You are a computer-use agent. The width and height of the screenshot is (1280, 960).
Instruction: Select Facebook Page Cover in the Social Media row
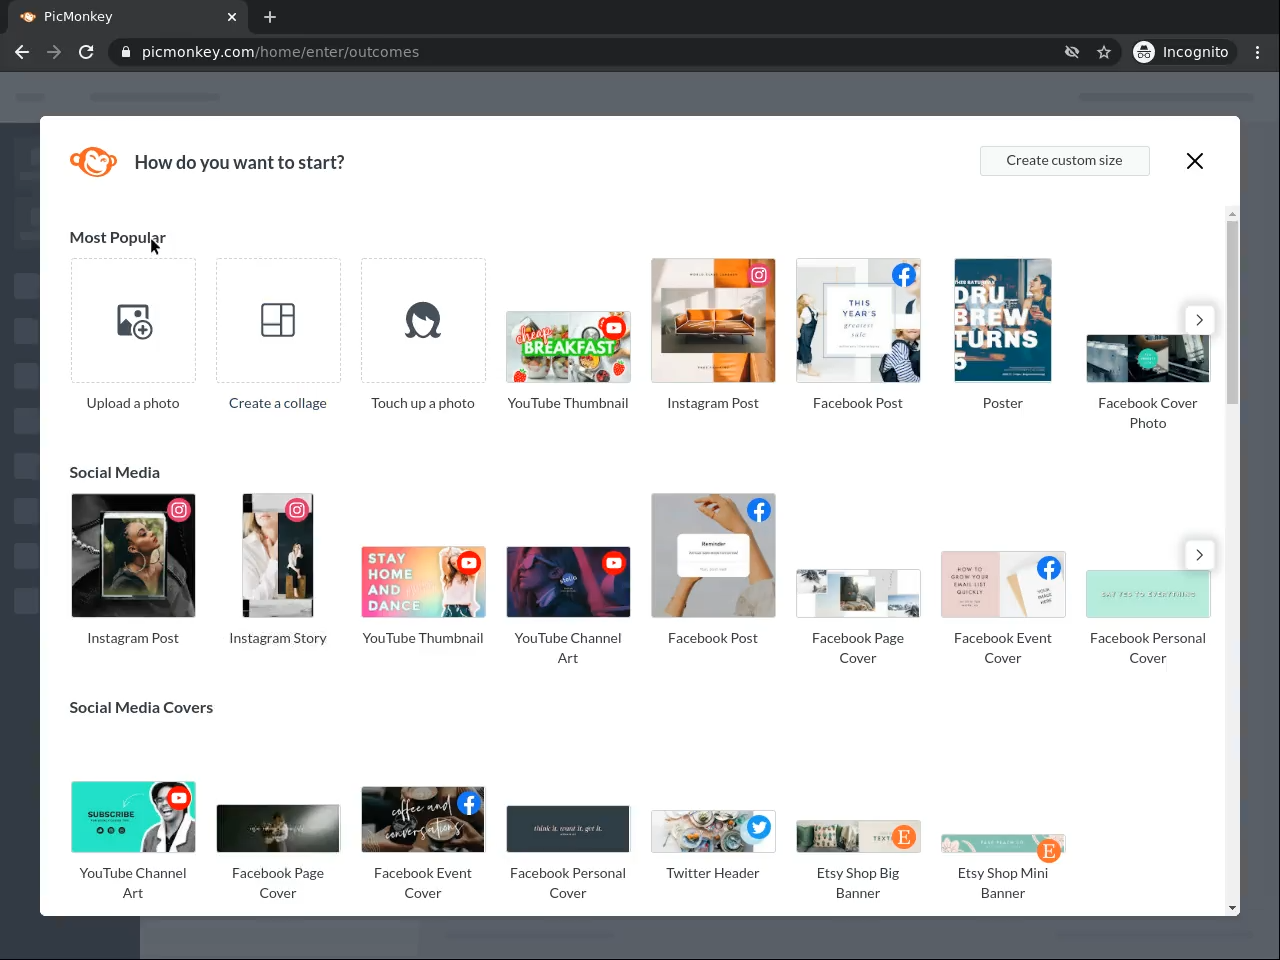tap(858, 593)
